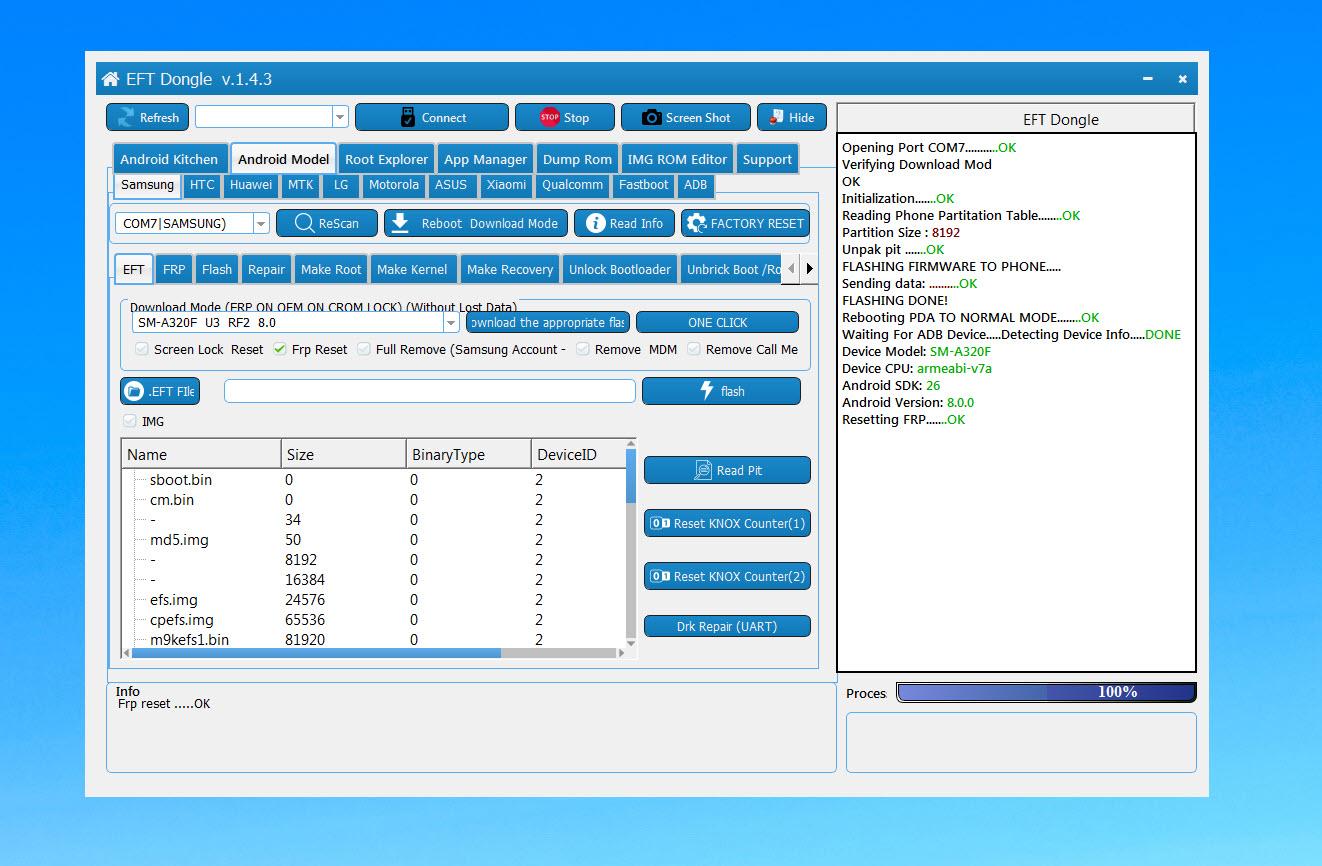Click the Drk Repair (UART) button
The width and height of the screenshot is (1322, 866).
pyautogui.click(x=727, y=626)
